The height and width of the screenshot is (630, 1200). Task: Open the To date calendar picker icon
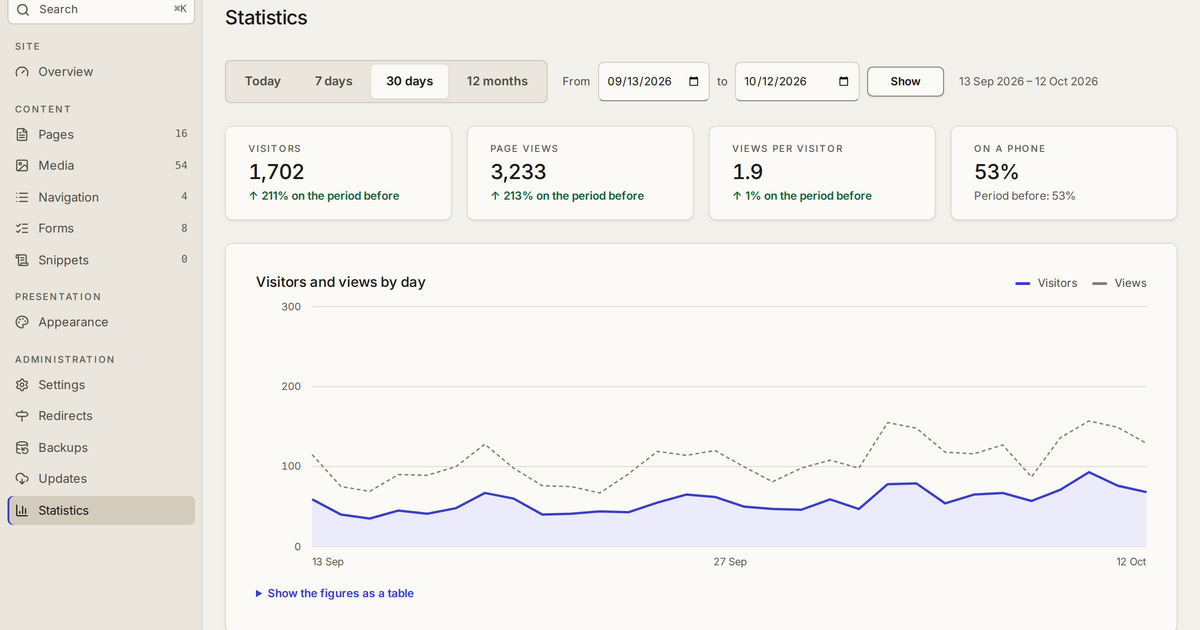coord(843,81)
